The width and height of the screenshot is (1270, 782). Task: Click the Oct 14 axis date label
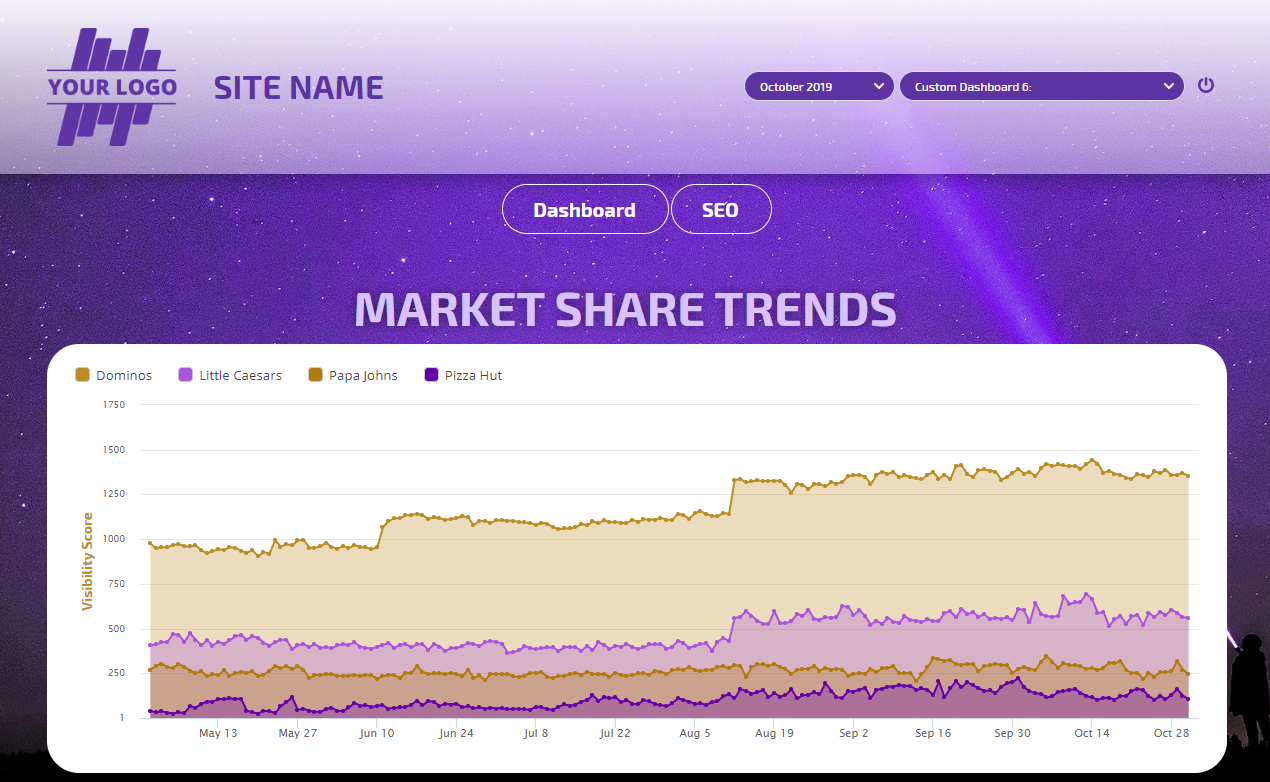[1092, 733]
